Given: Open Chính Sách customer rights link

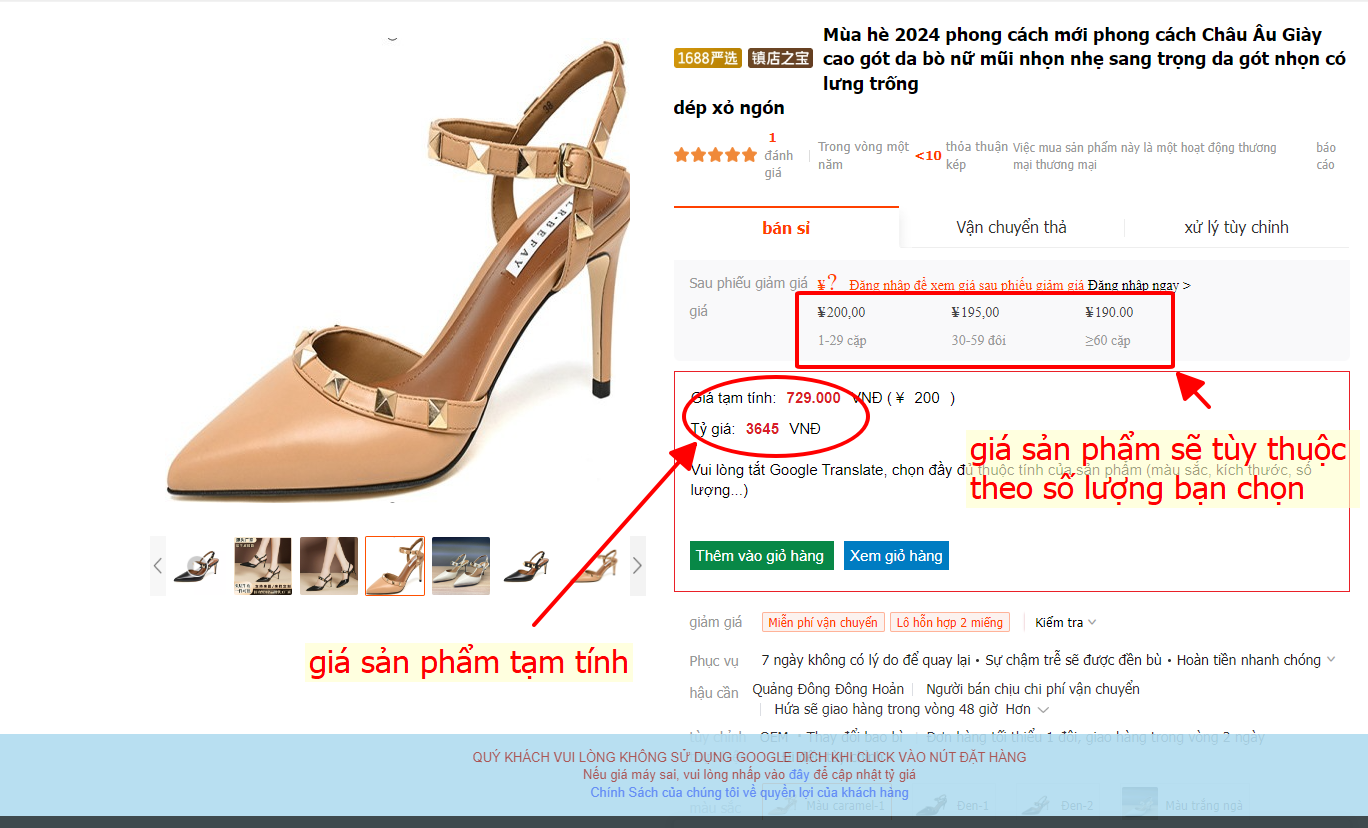Looking at the screenshot, I should coord(749,792).
